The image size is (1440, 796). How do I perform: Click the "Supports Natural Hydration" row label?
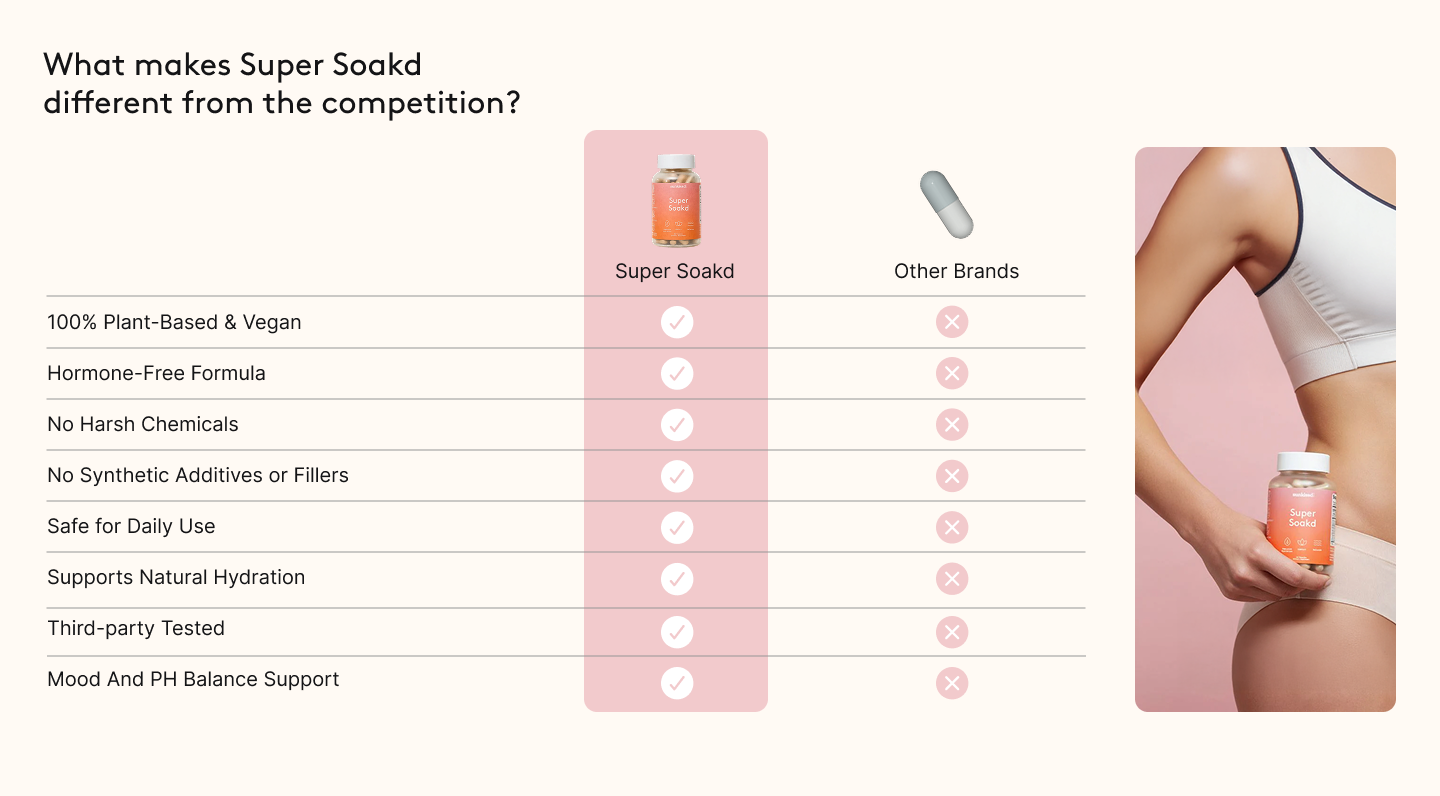pos(176,577)
